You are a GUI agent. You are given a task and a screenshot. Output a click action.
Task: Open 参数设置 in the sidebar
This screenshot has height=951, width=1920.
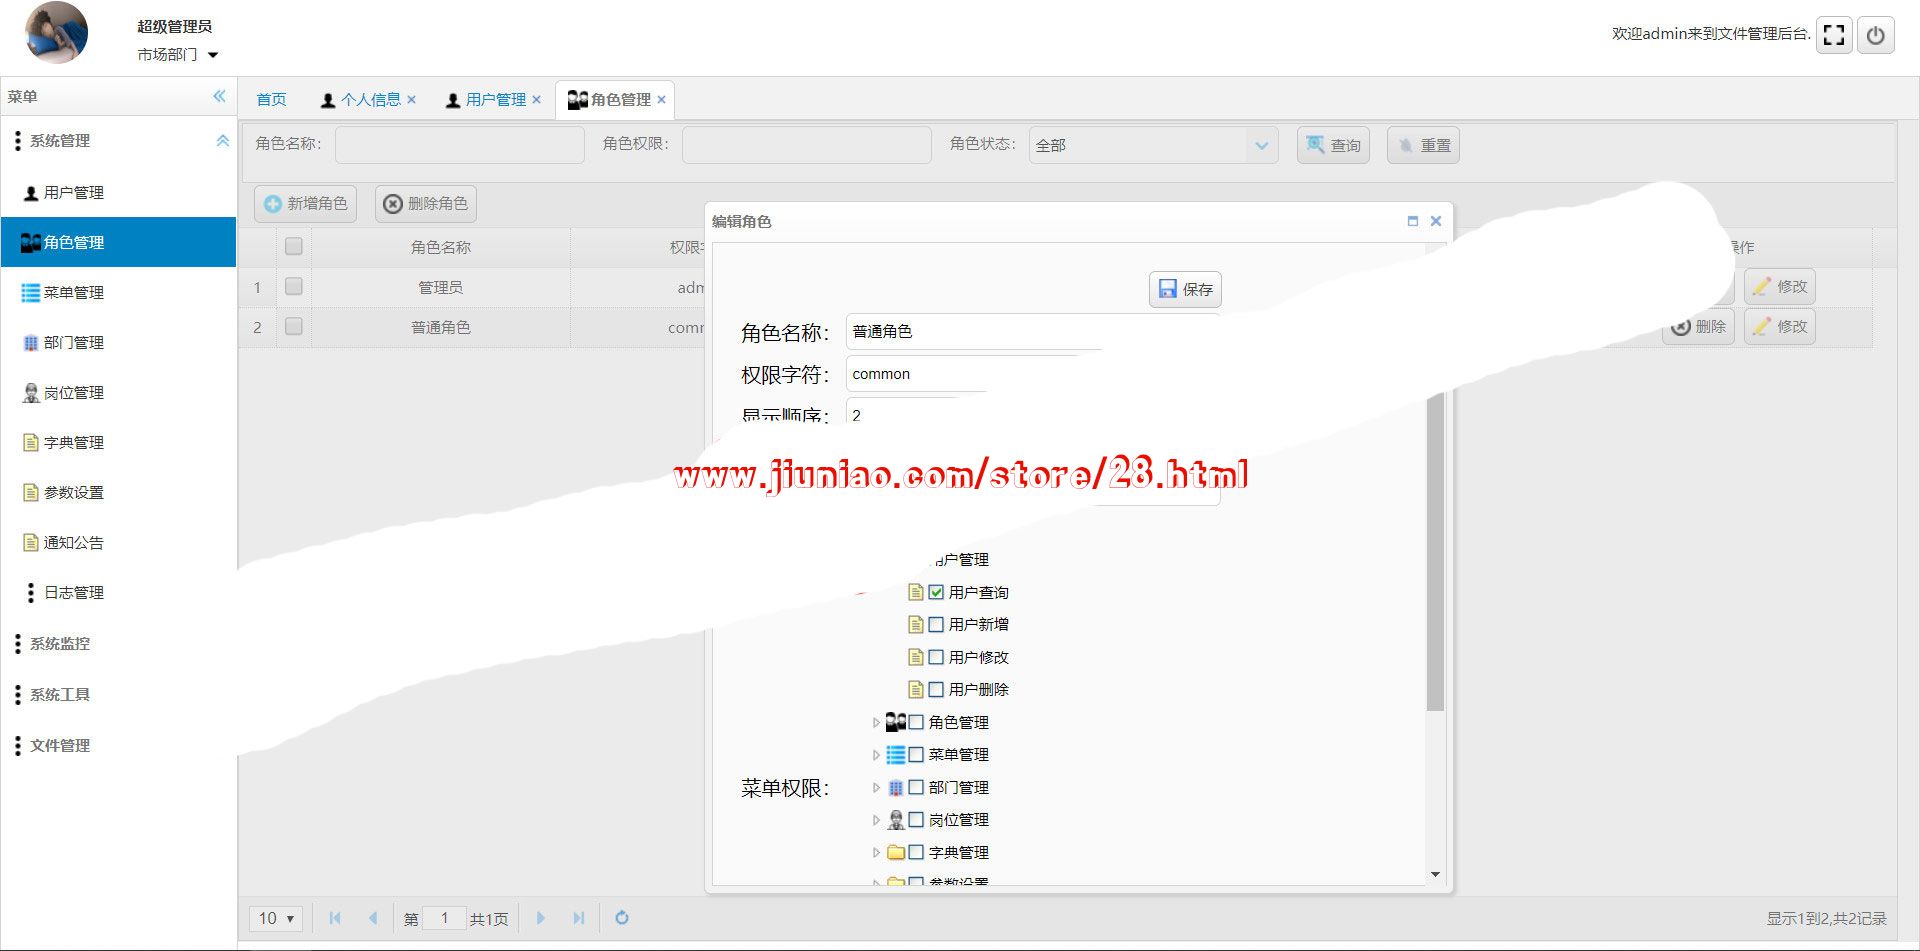click(x=118, y=493)
